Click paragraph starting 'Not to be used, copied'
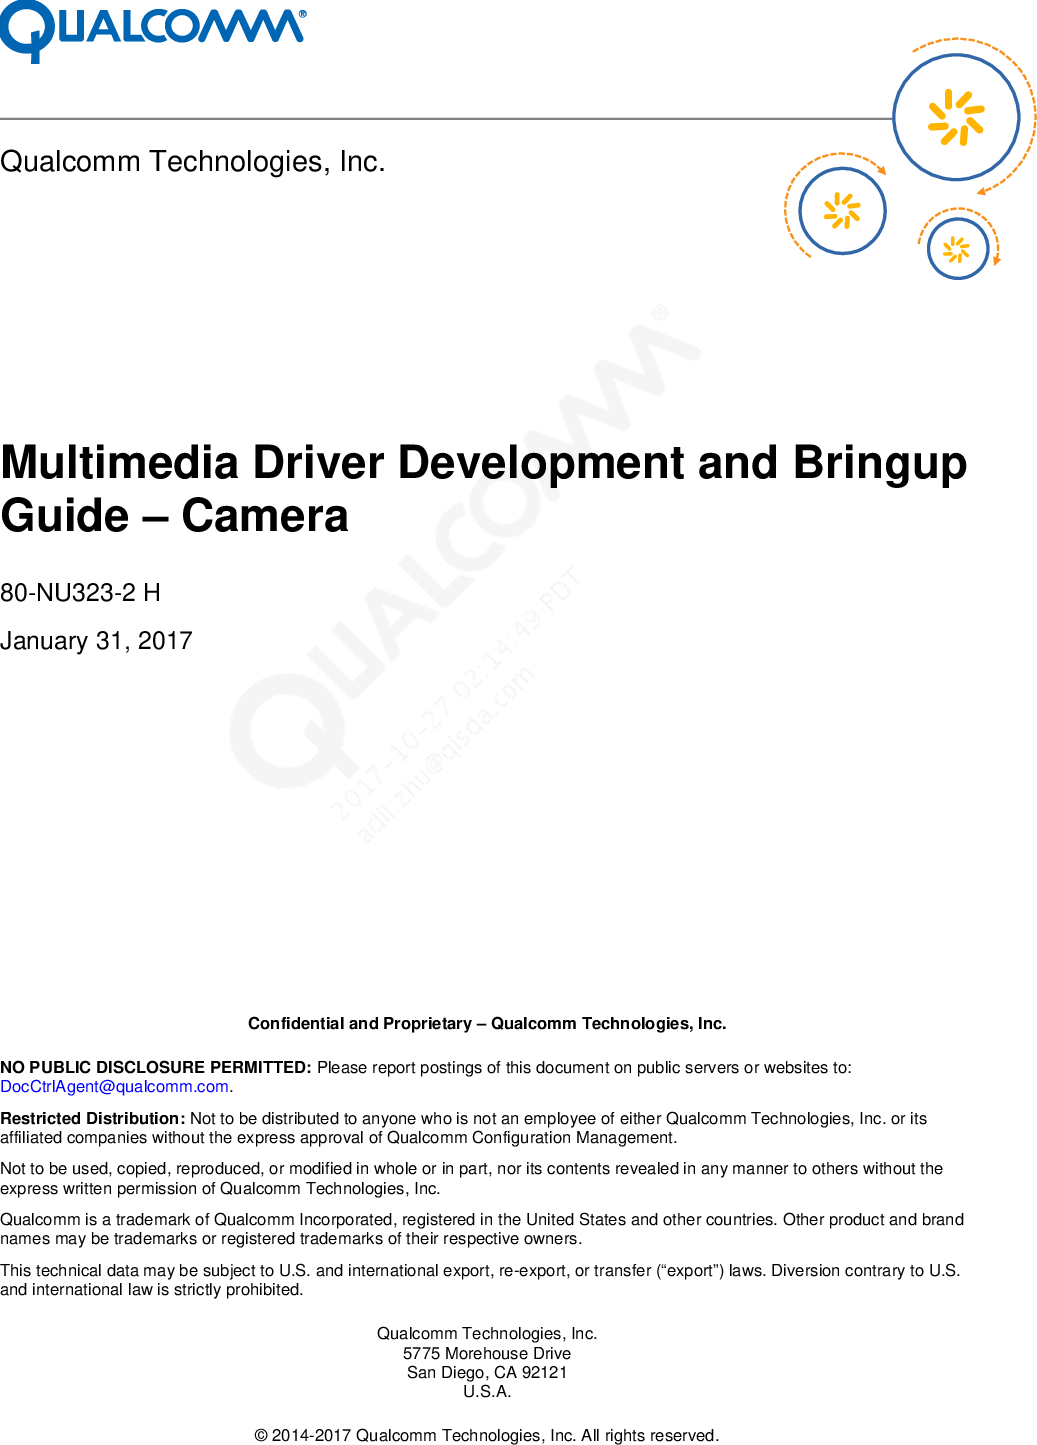 pyautogui.click(x=472, y=1179)
